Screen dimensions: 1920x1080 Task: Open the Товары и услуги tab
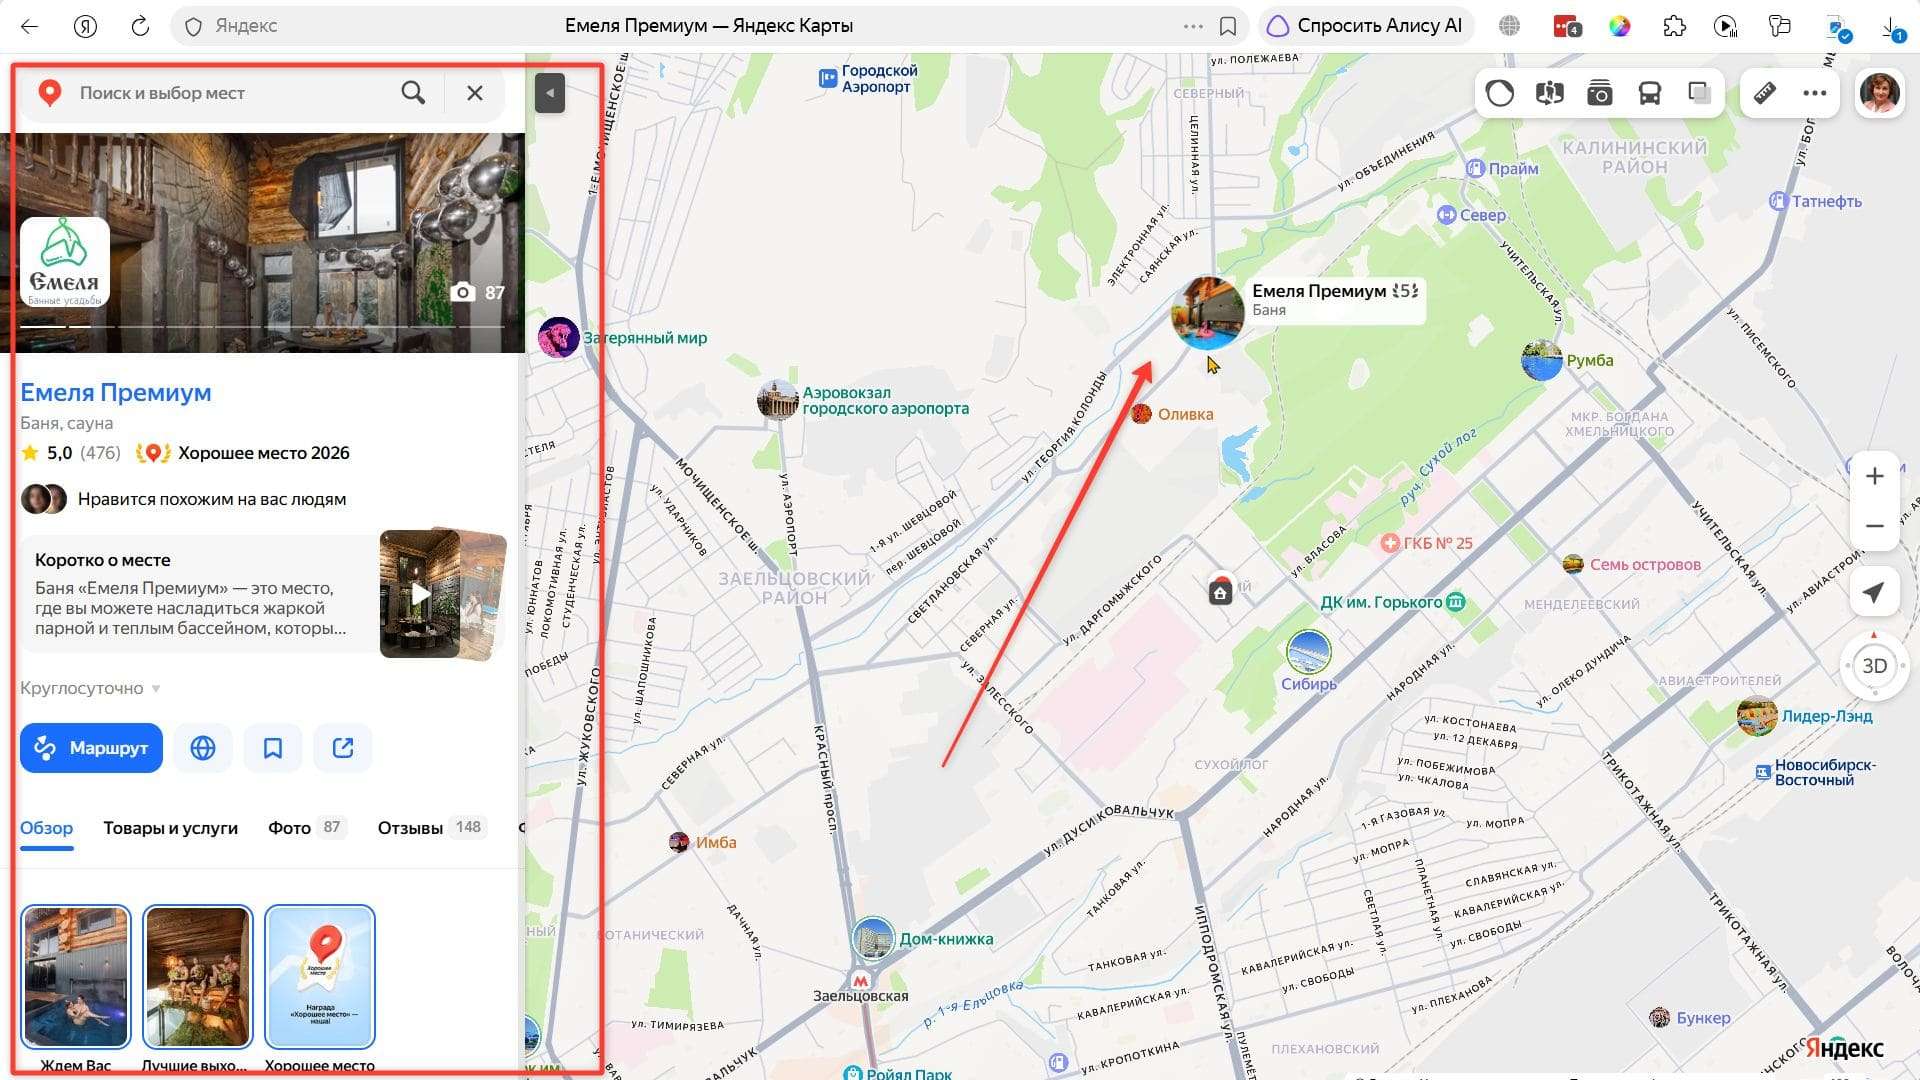coord(171,828)
